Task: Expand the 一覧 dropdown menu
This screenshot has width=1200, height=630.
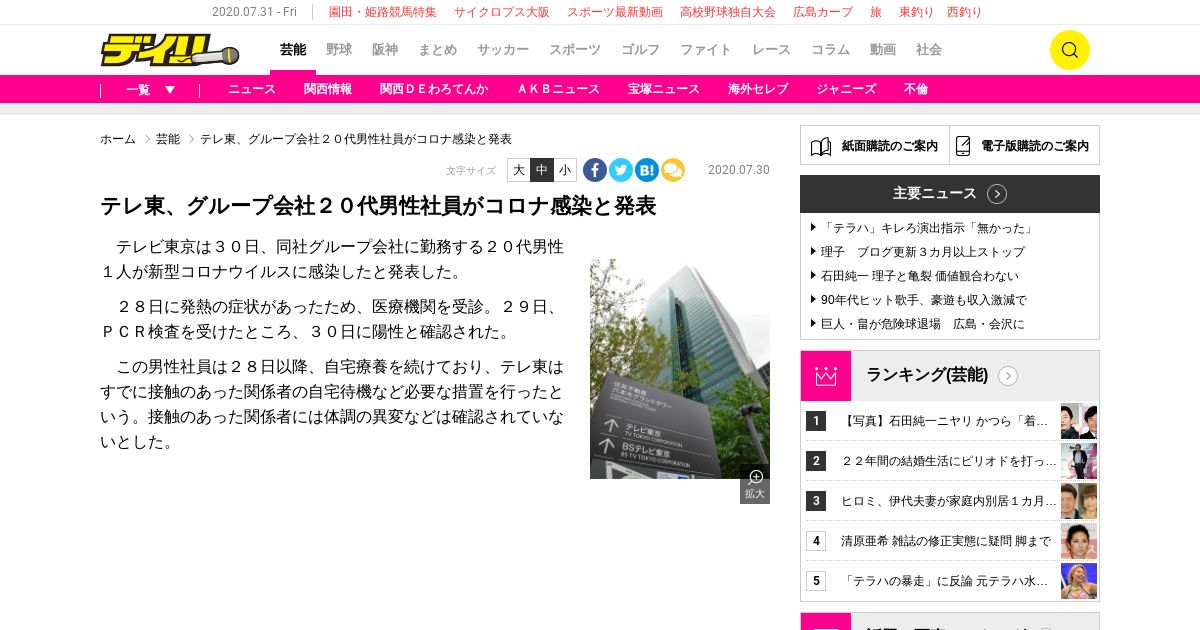Action: click(x=151, y=89)
